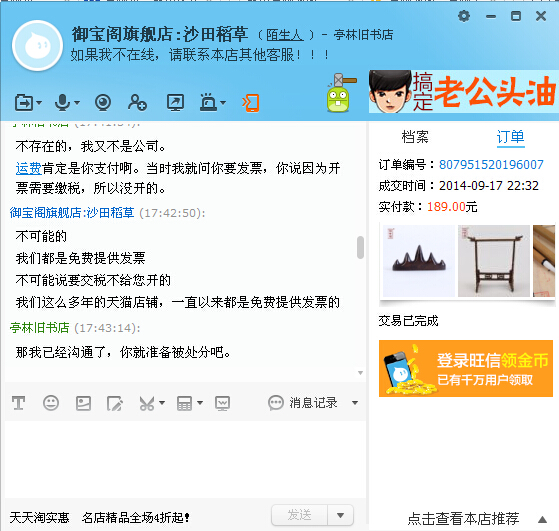Viewport: 559px width, 531px height.
Task: Open remote assistance screen icon
Action: pyautogui.click(x=175, y=103)
